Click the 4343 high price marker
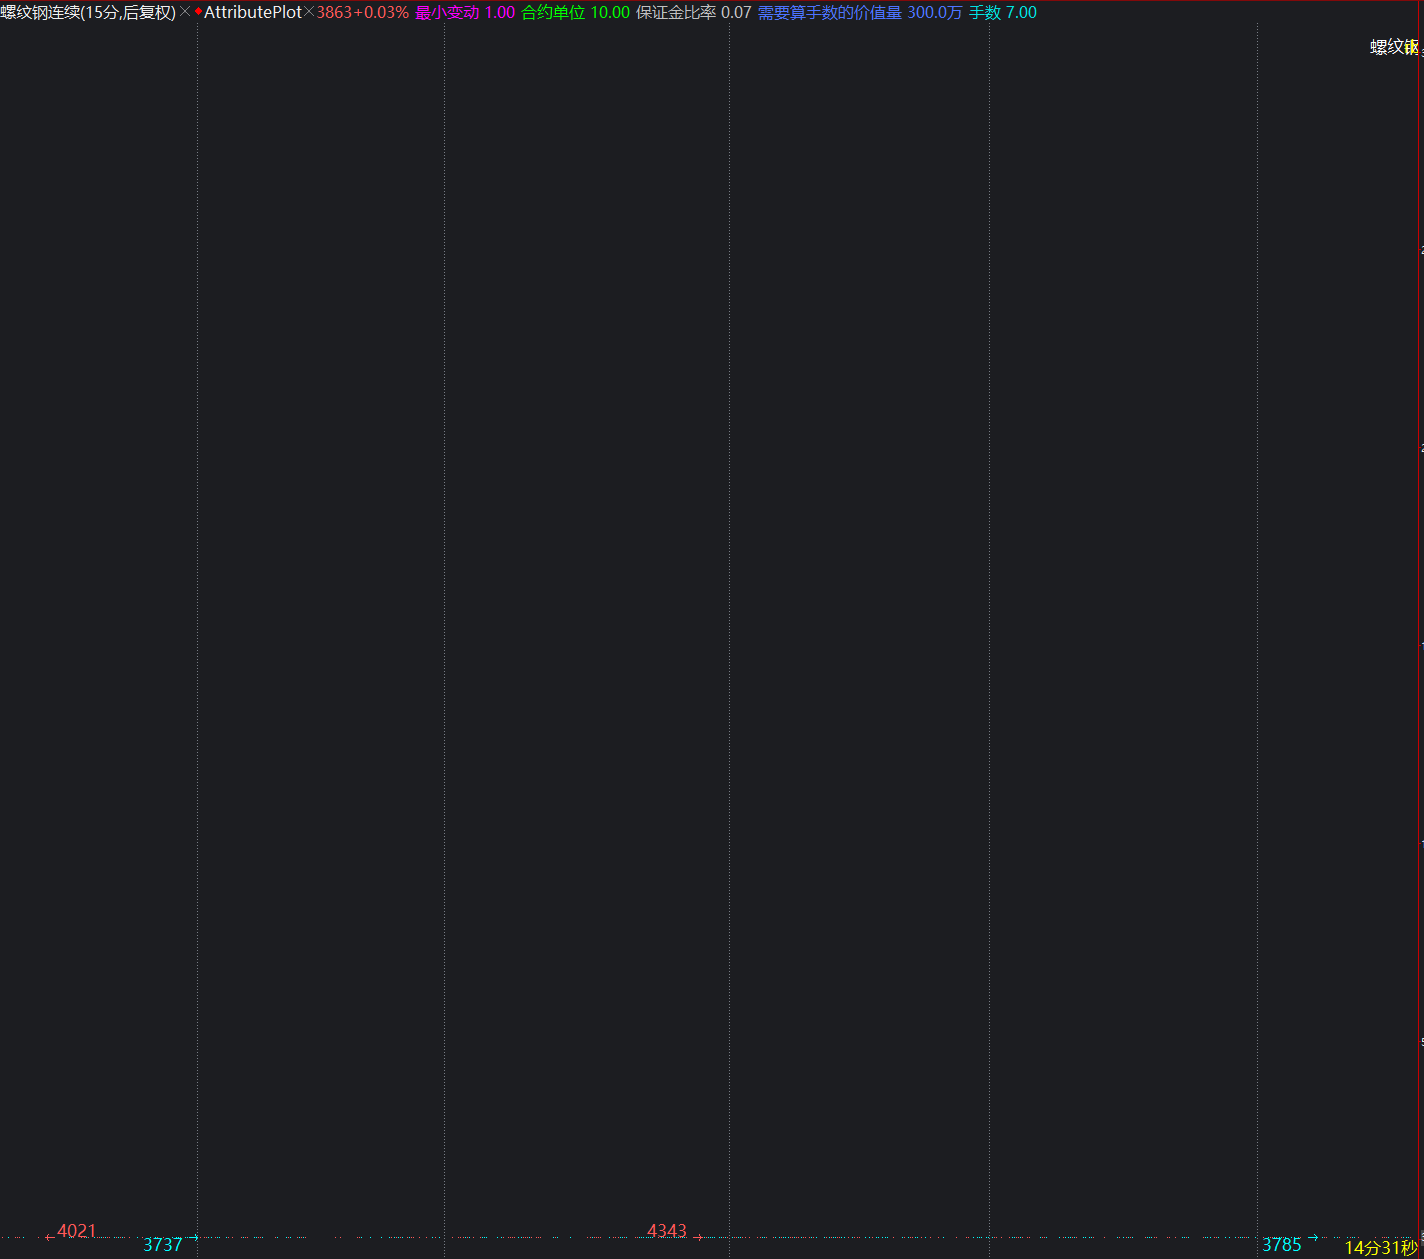 coord(667,1231)
